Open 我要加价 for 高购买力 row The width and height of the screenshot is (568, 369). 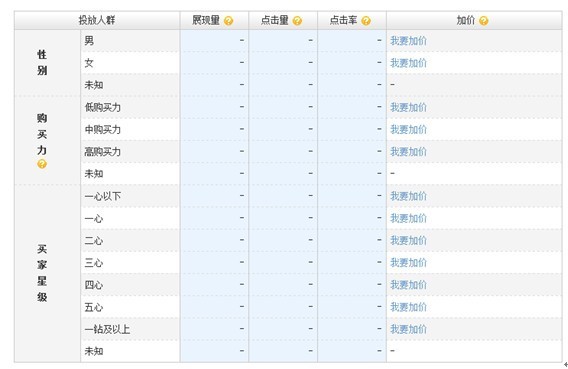pos(408,151)
